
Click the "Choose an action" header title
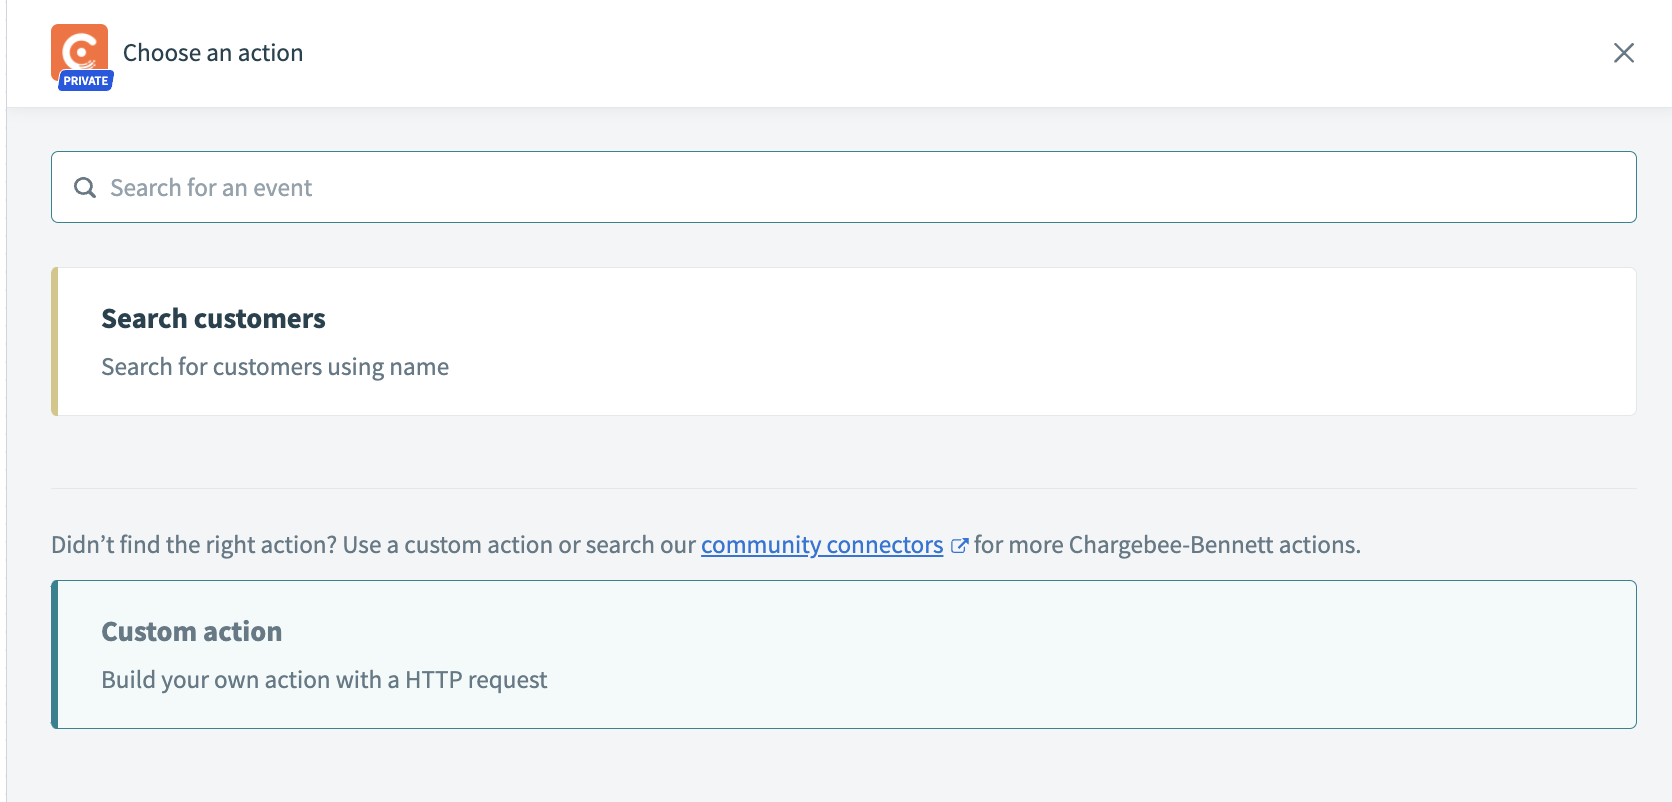213,53
